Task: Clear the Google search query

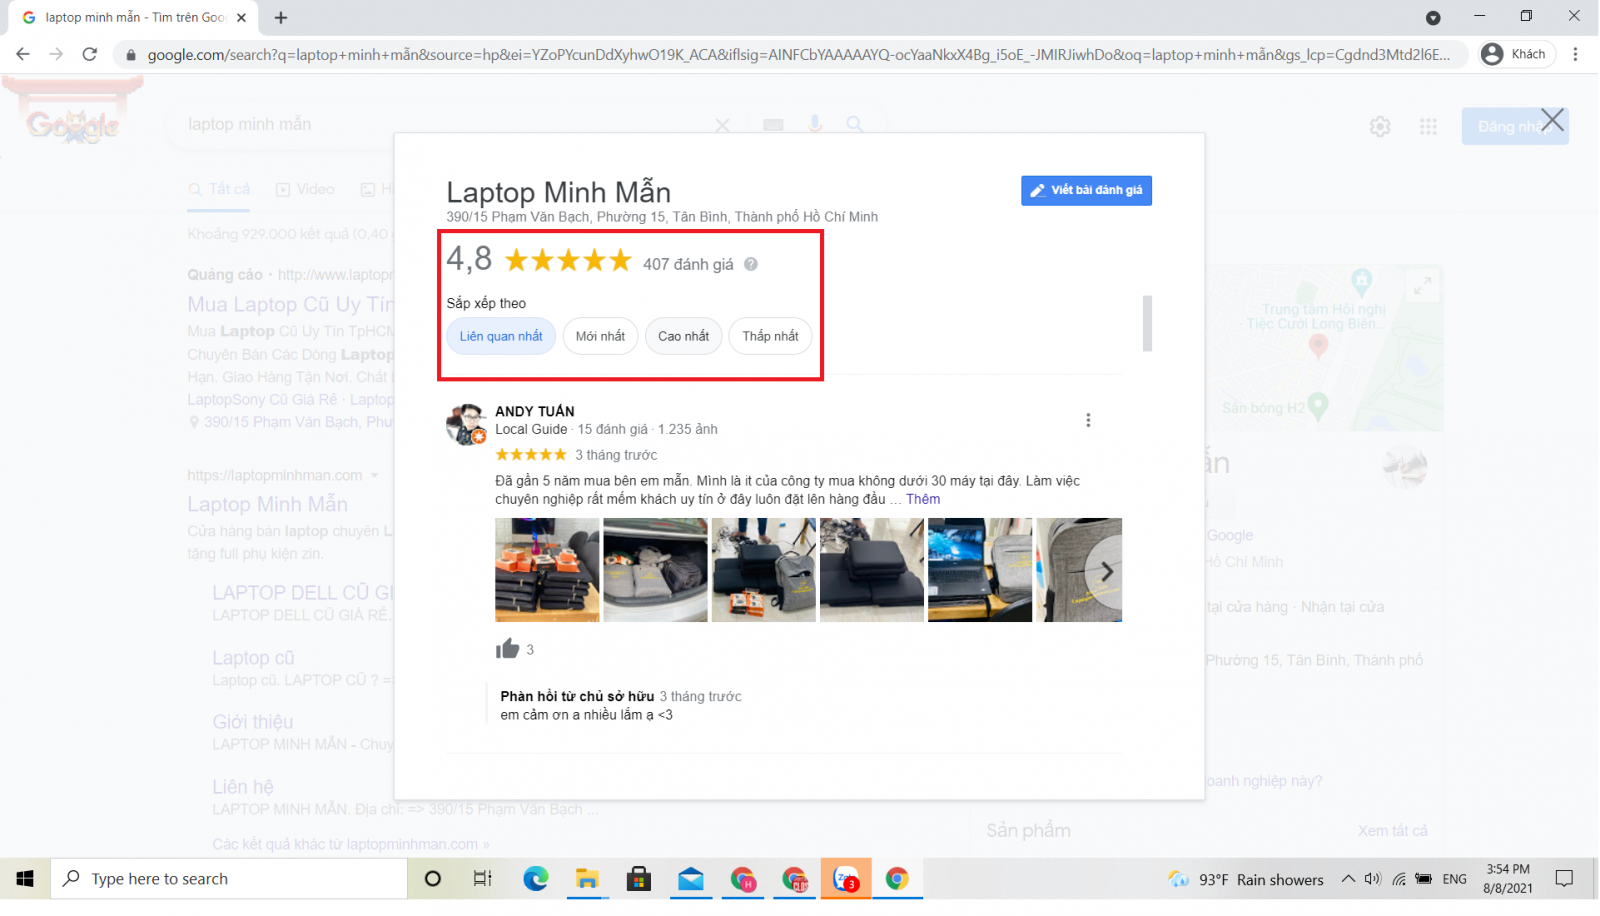Action: pos(722,125)
